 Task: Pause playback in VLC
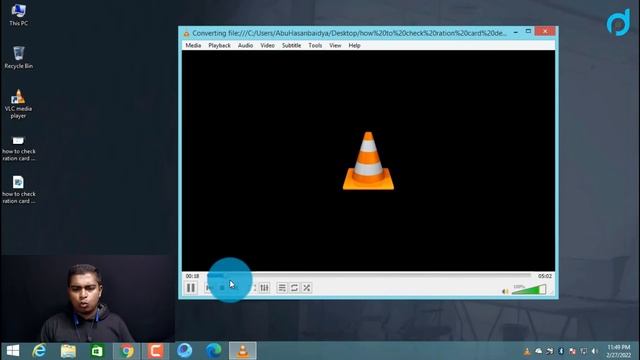click(x=191, y=288)
